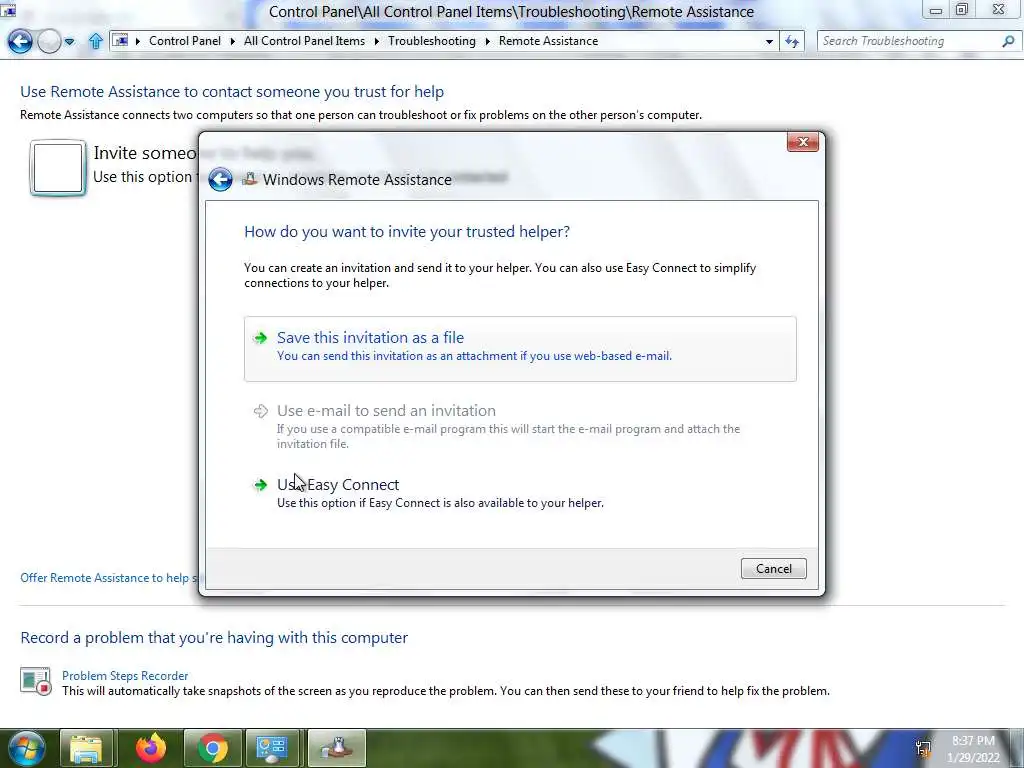Open Windows Explorer from taskbar

coord(86,748)
